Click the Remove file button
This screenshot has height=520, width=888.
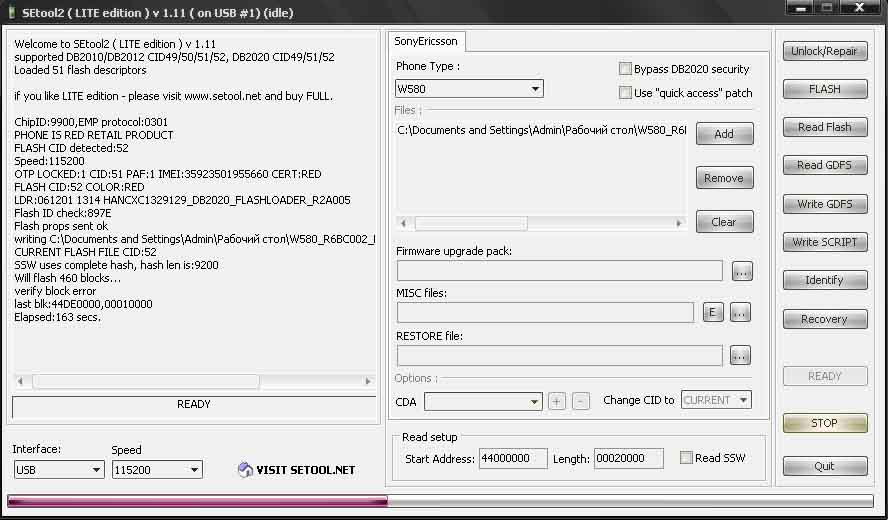724,178
